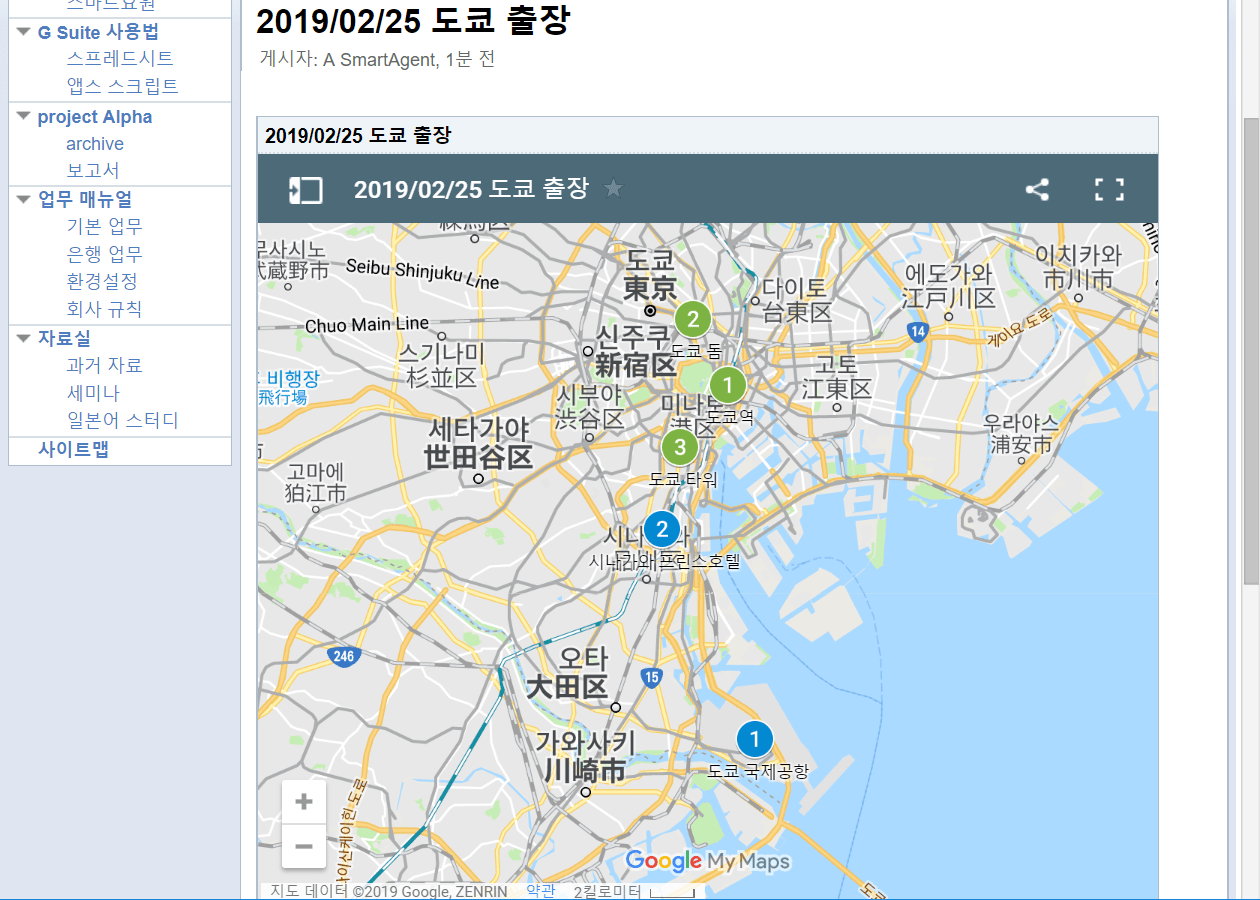Open the map in fullscreen view
Viewport: 1260px width, 900px height.
pos(1109,189)
